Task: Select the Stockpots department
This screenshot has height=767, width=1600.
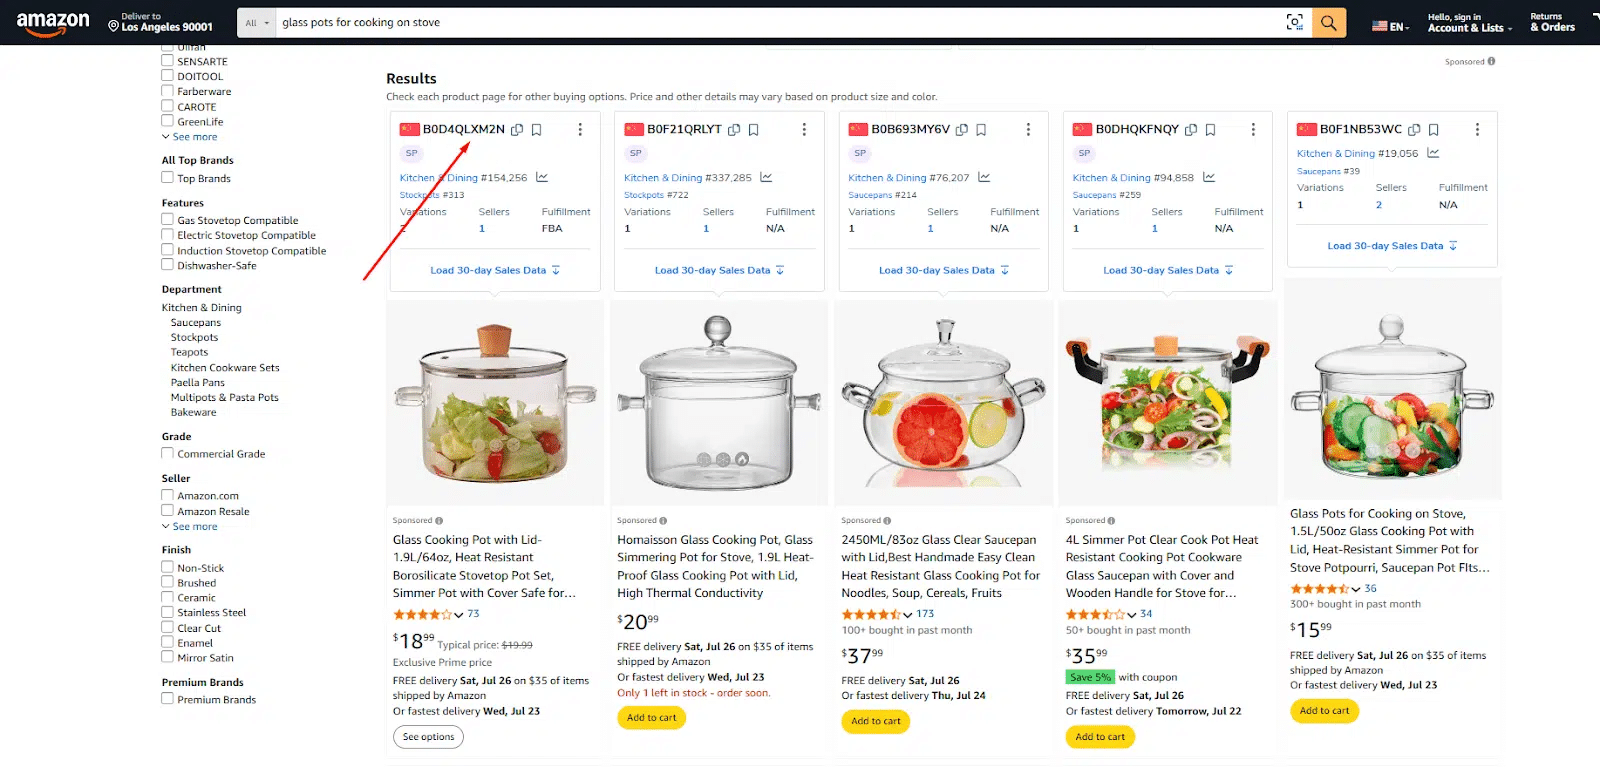Action: click(x=194, y=338)
